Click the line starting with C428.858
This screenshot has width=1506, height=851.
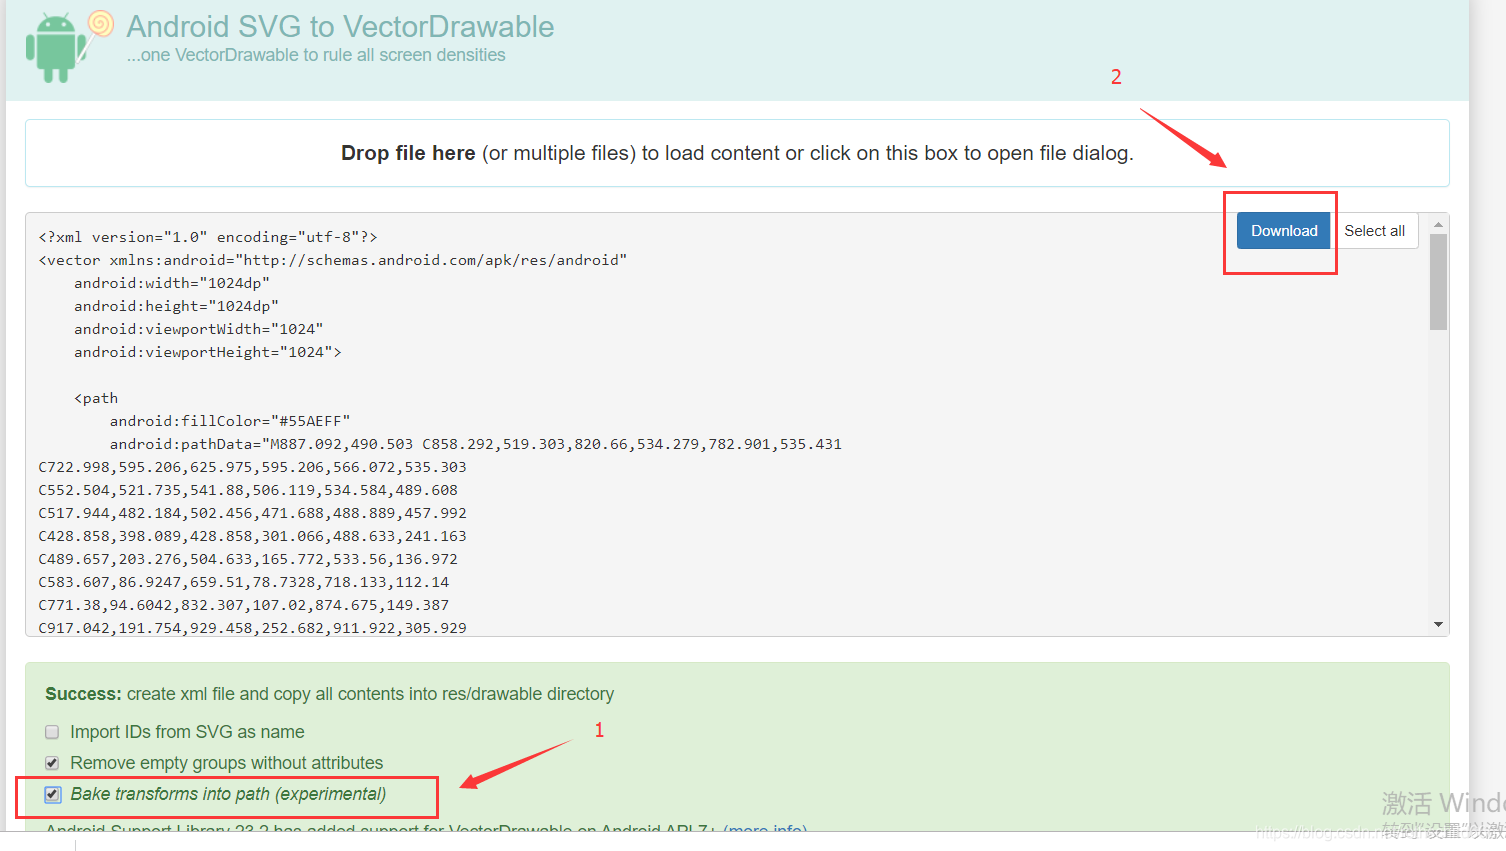[x=252, y=536]
